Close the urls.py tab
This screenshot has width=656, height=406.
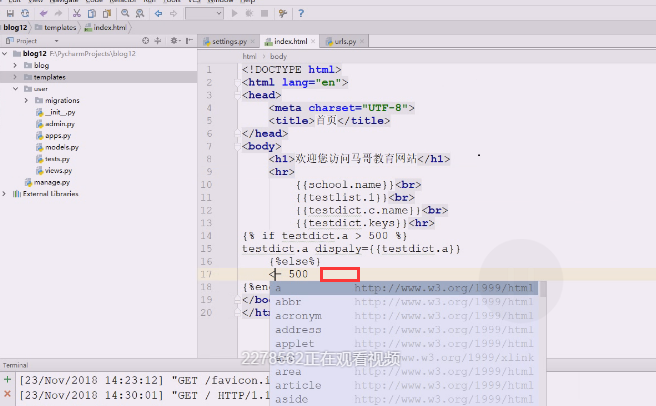point(361,41)
